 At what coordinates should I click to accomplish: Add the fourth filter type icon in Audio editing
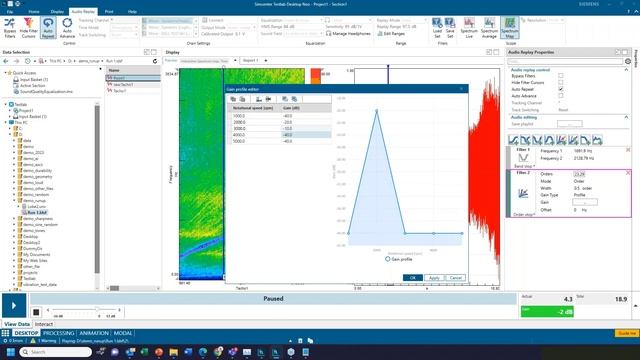(x=549, y=140)
